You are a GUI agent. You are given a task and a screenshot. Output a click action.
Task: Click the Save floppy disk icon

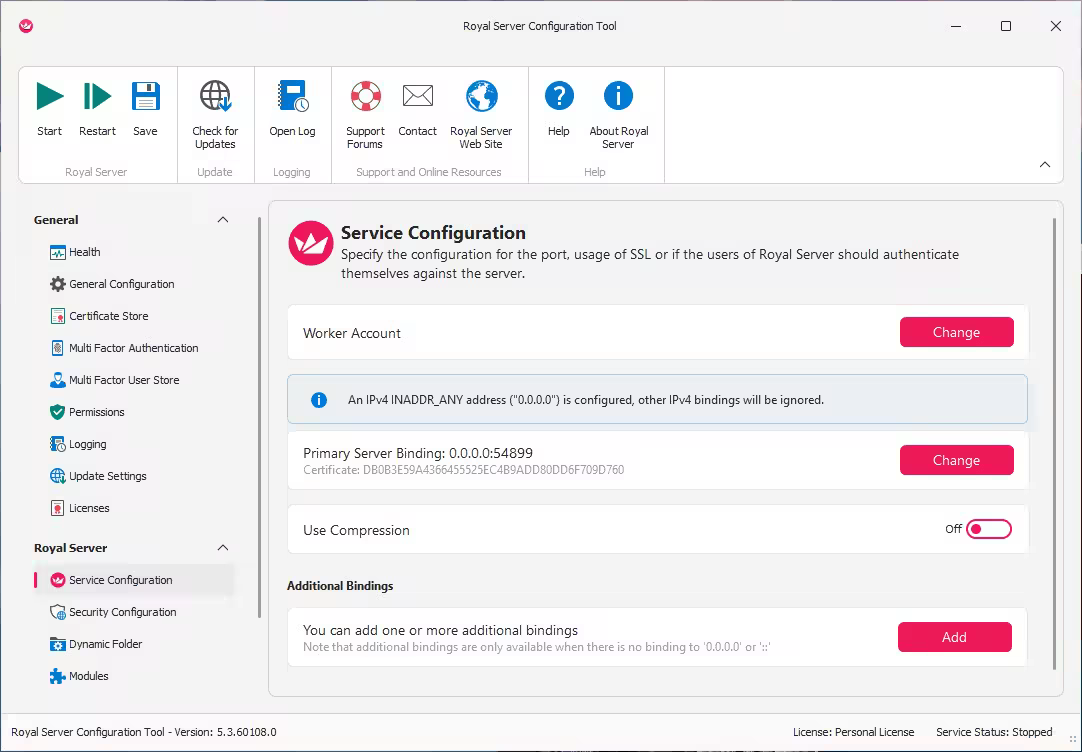[145, 97]
